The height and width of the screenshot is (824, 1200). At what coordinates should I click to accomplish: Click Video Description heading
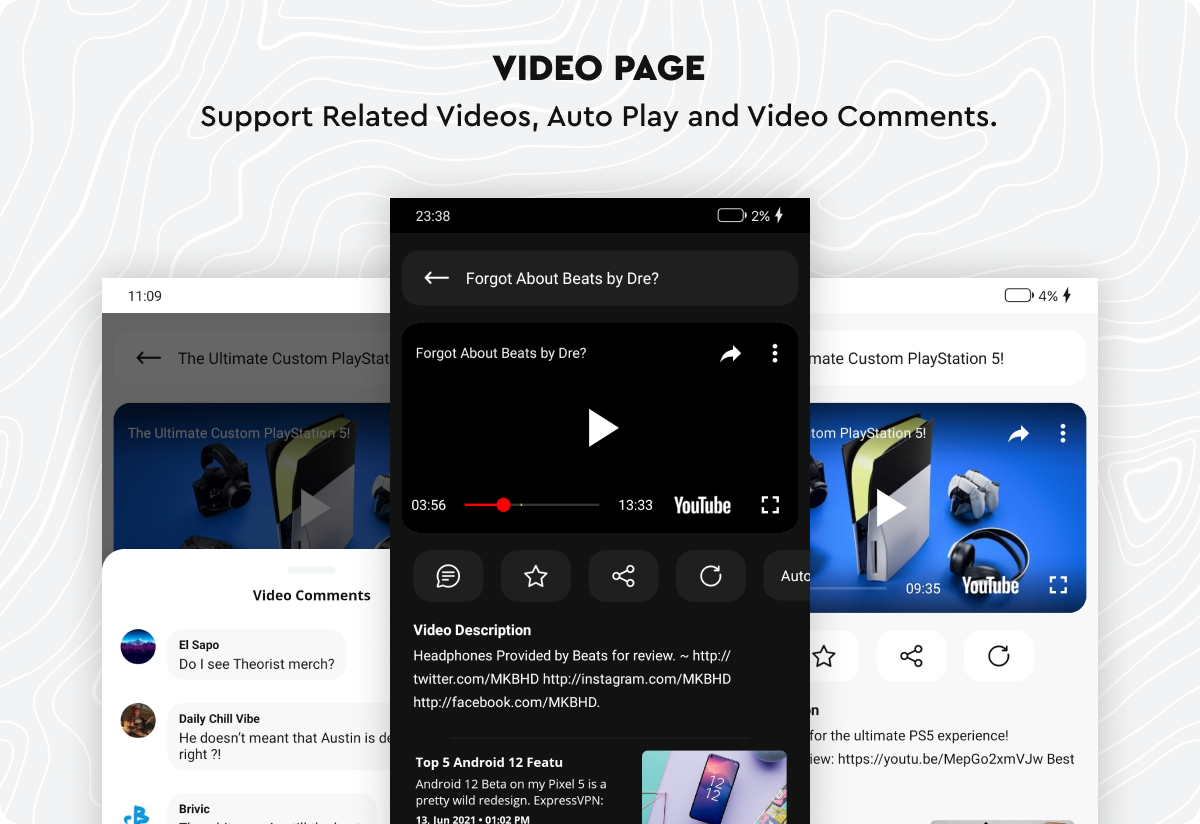pyautogui.click(x=472, y=630)
